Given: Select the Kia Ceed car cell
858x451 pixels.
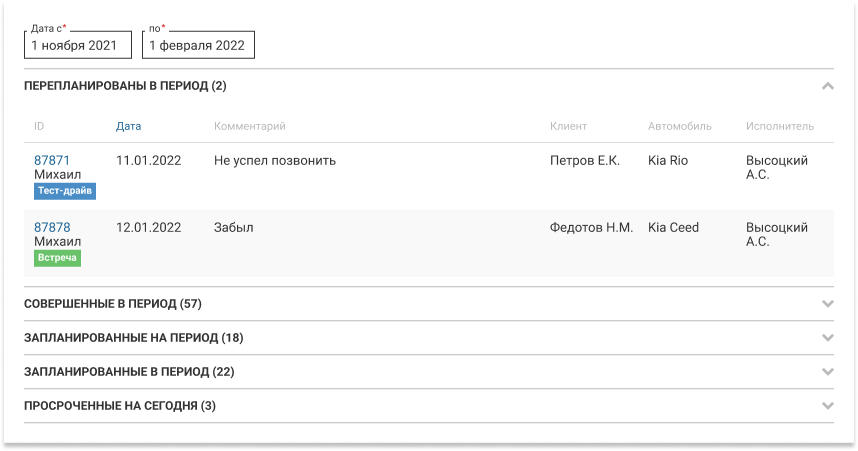Looking at the screenshot, I should pos(673,227).
